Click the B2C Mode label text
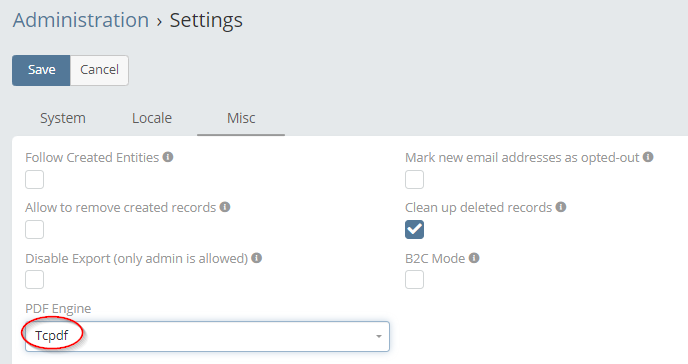 (x=435, y=258)
